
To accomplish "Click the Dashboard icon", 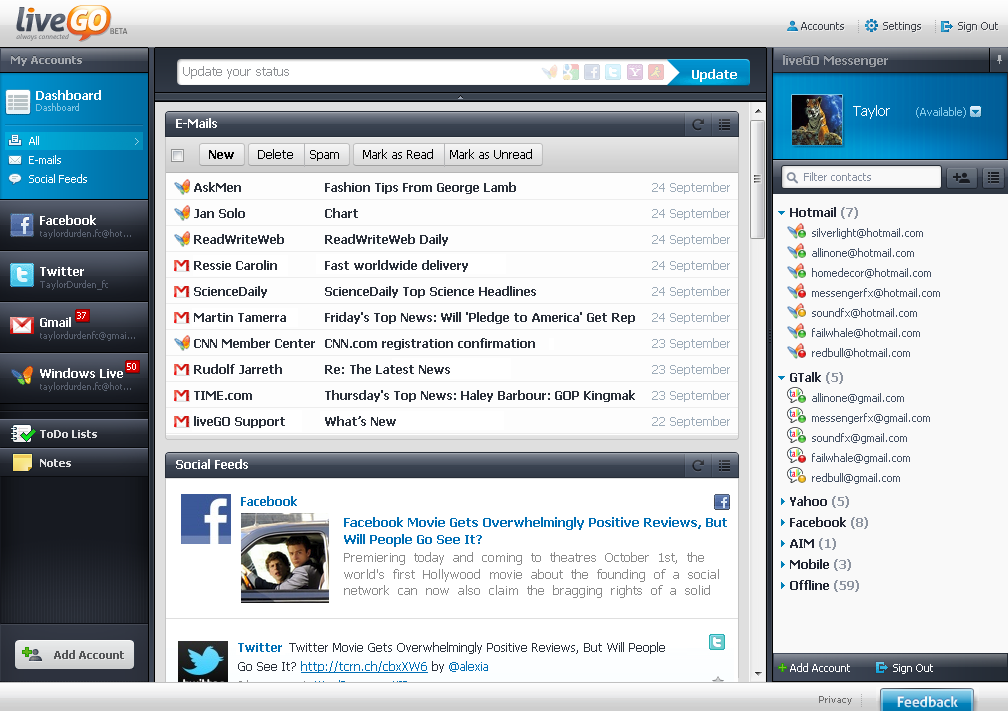I will coord(18,102).
